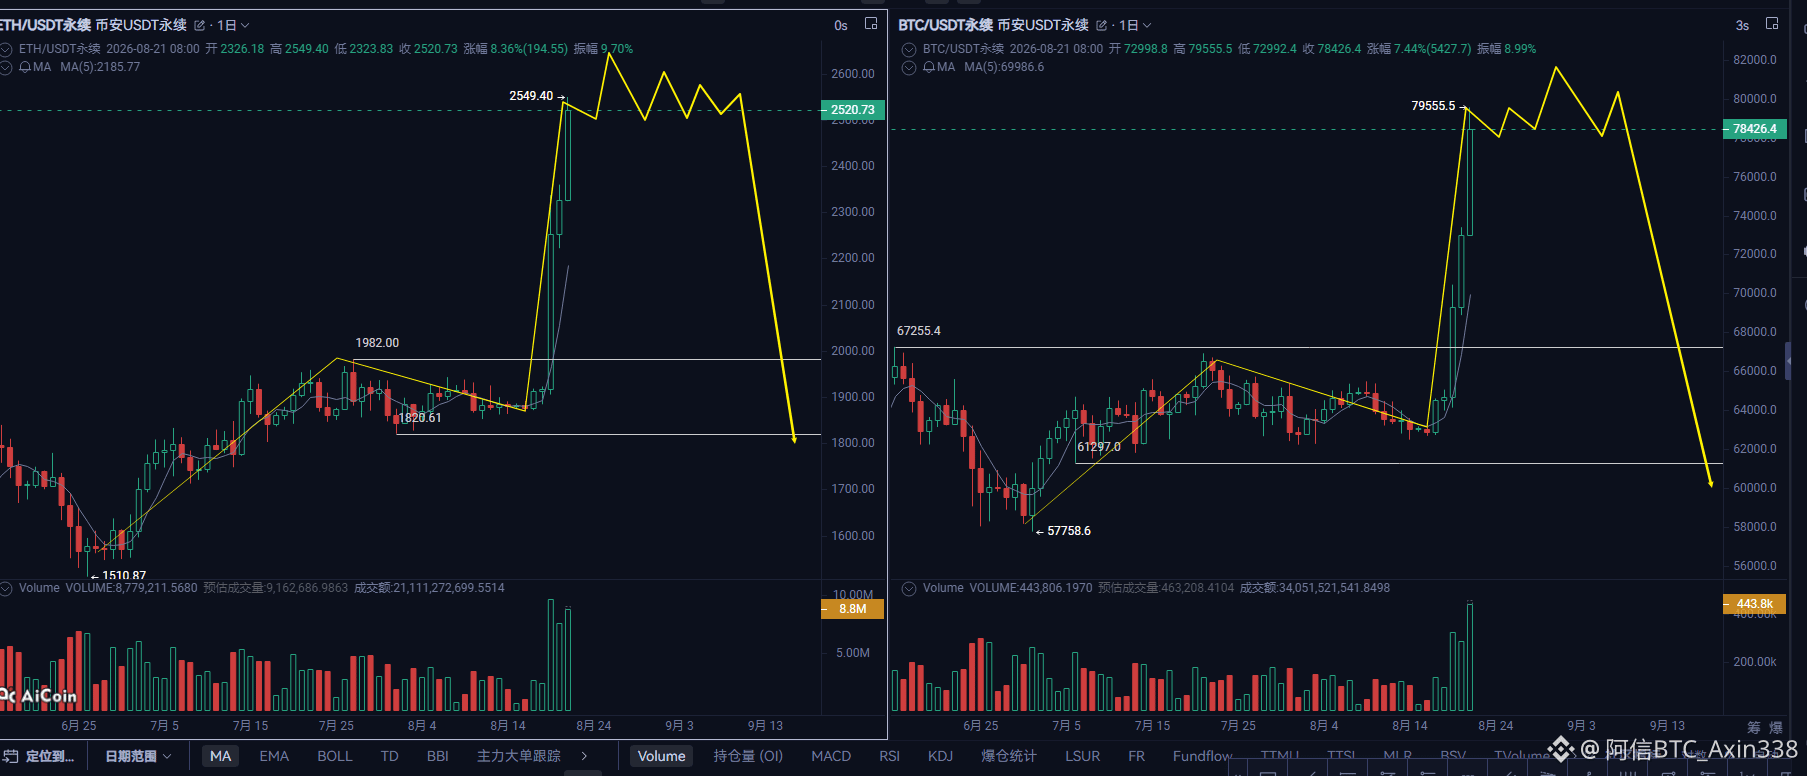Click the 8月 24 date on ETH axis
1807x776 pixels.
[x=594, y=726]
